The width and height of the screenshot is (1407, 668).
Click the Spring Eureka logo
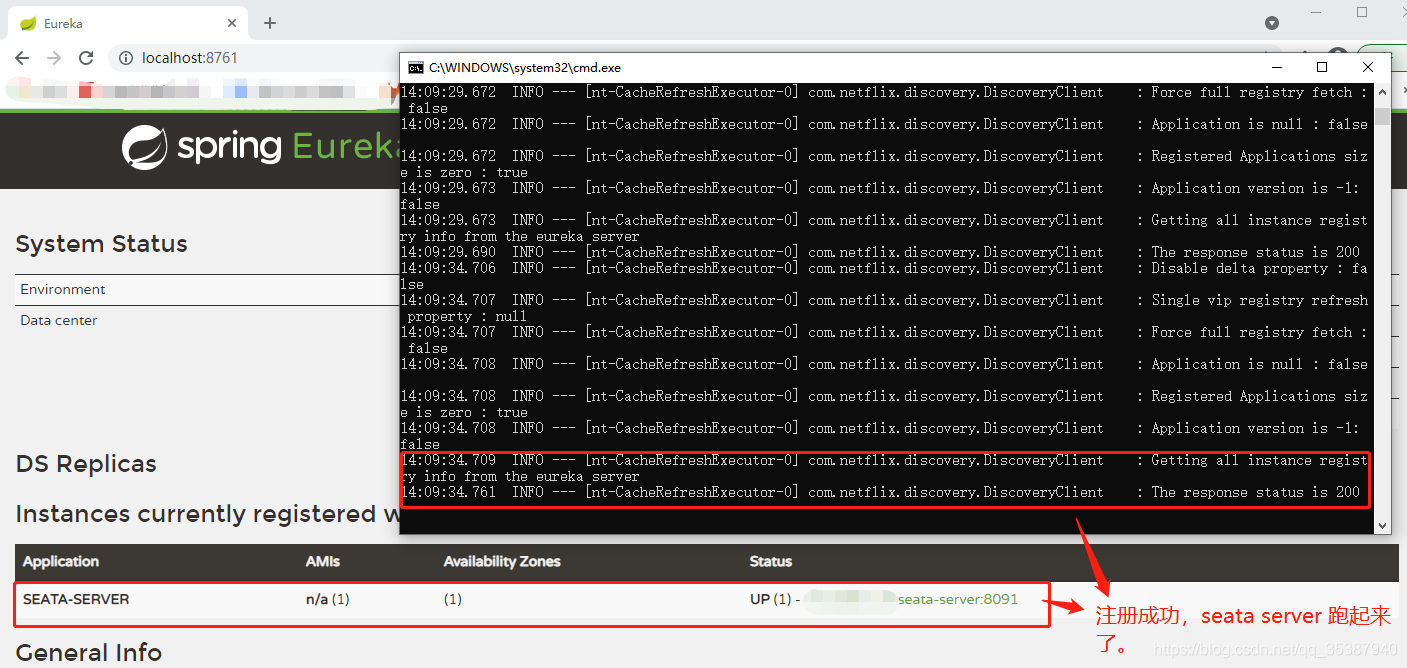point(260,148)
